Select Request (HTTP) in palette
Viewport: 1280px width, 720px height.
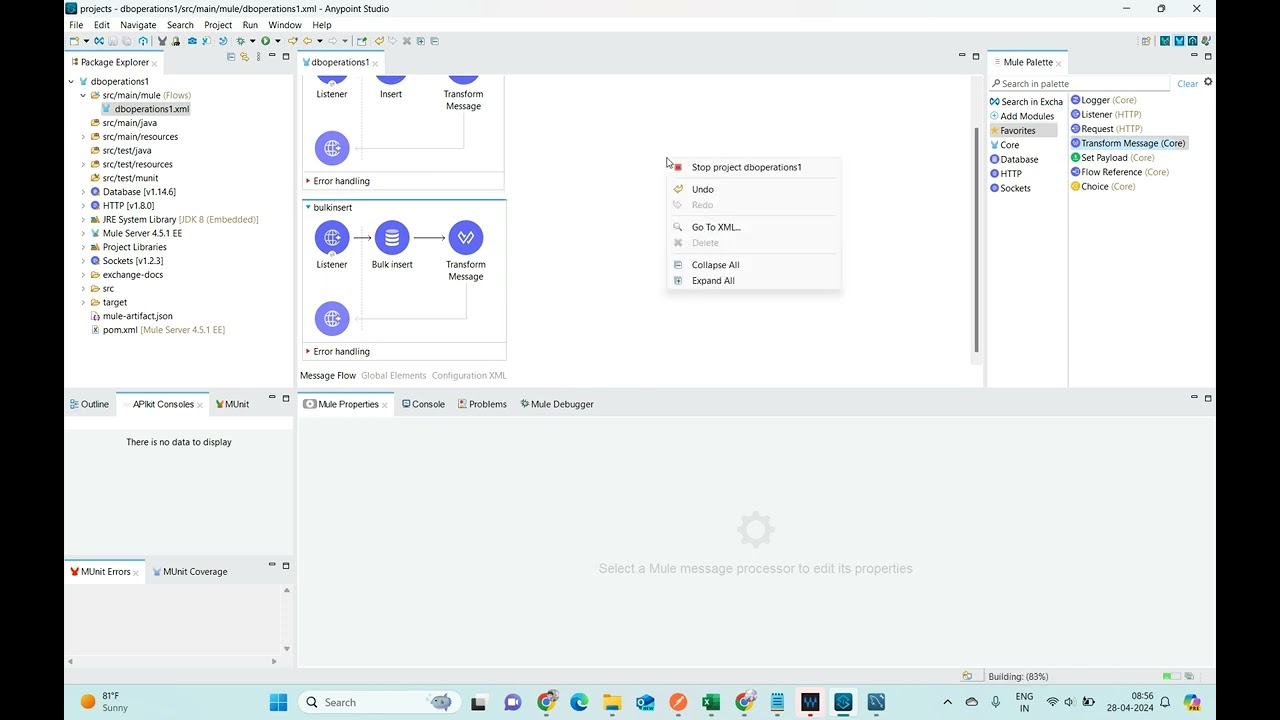point(1106,129)
